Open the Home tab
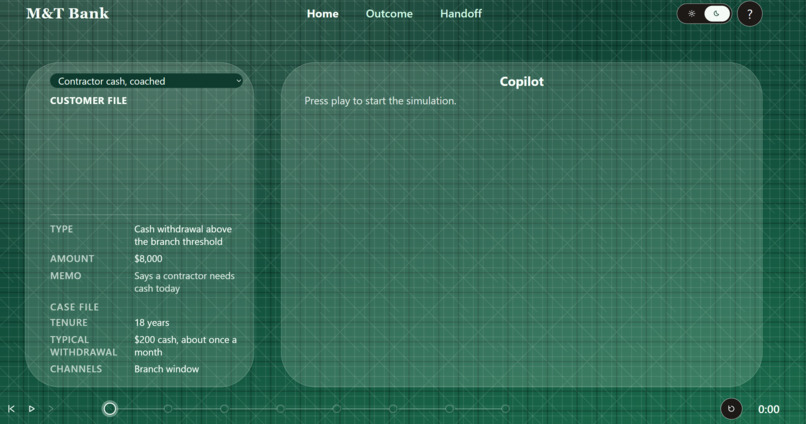806x424 pixels. 322,14
